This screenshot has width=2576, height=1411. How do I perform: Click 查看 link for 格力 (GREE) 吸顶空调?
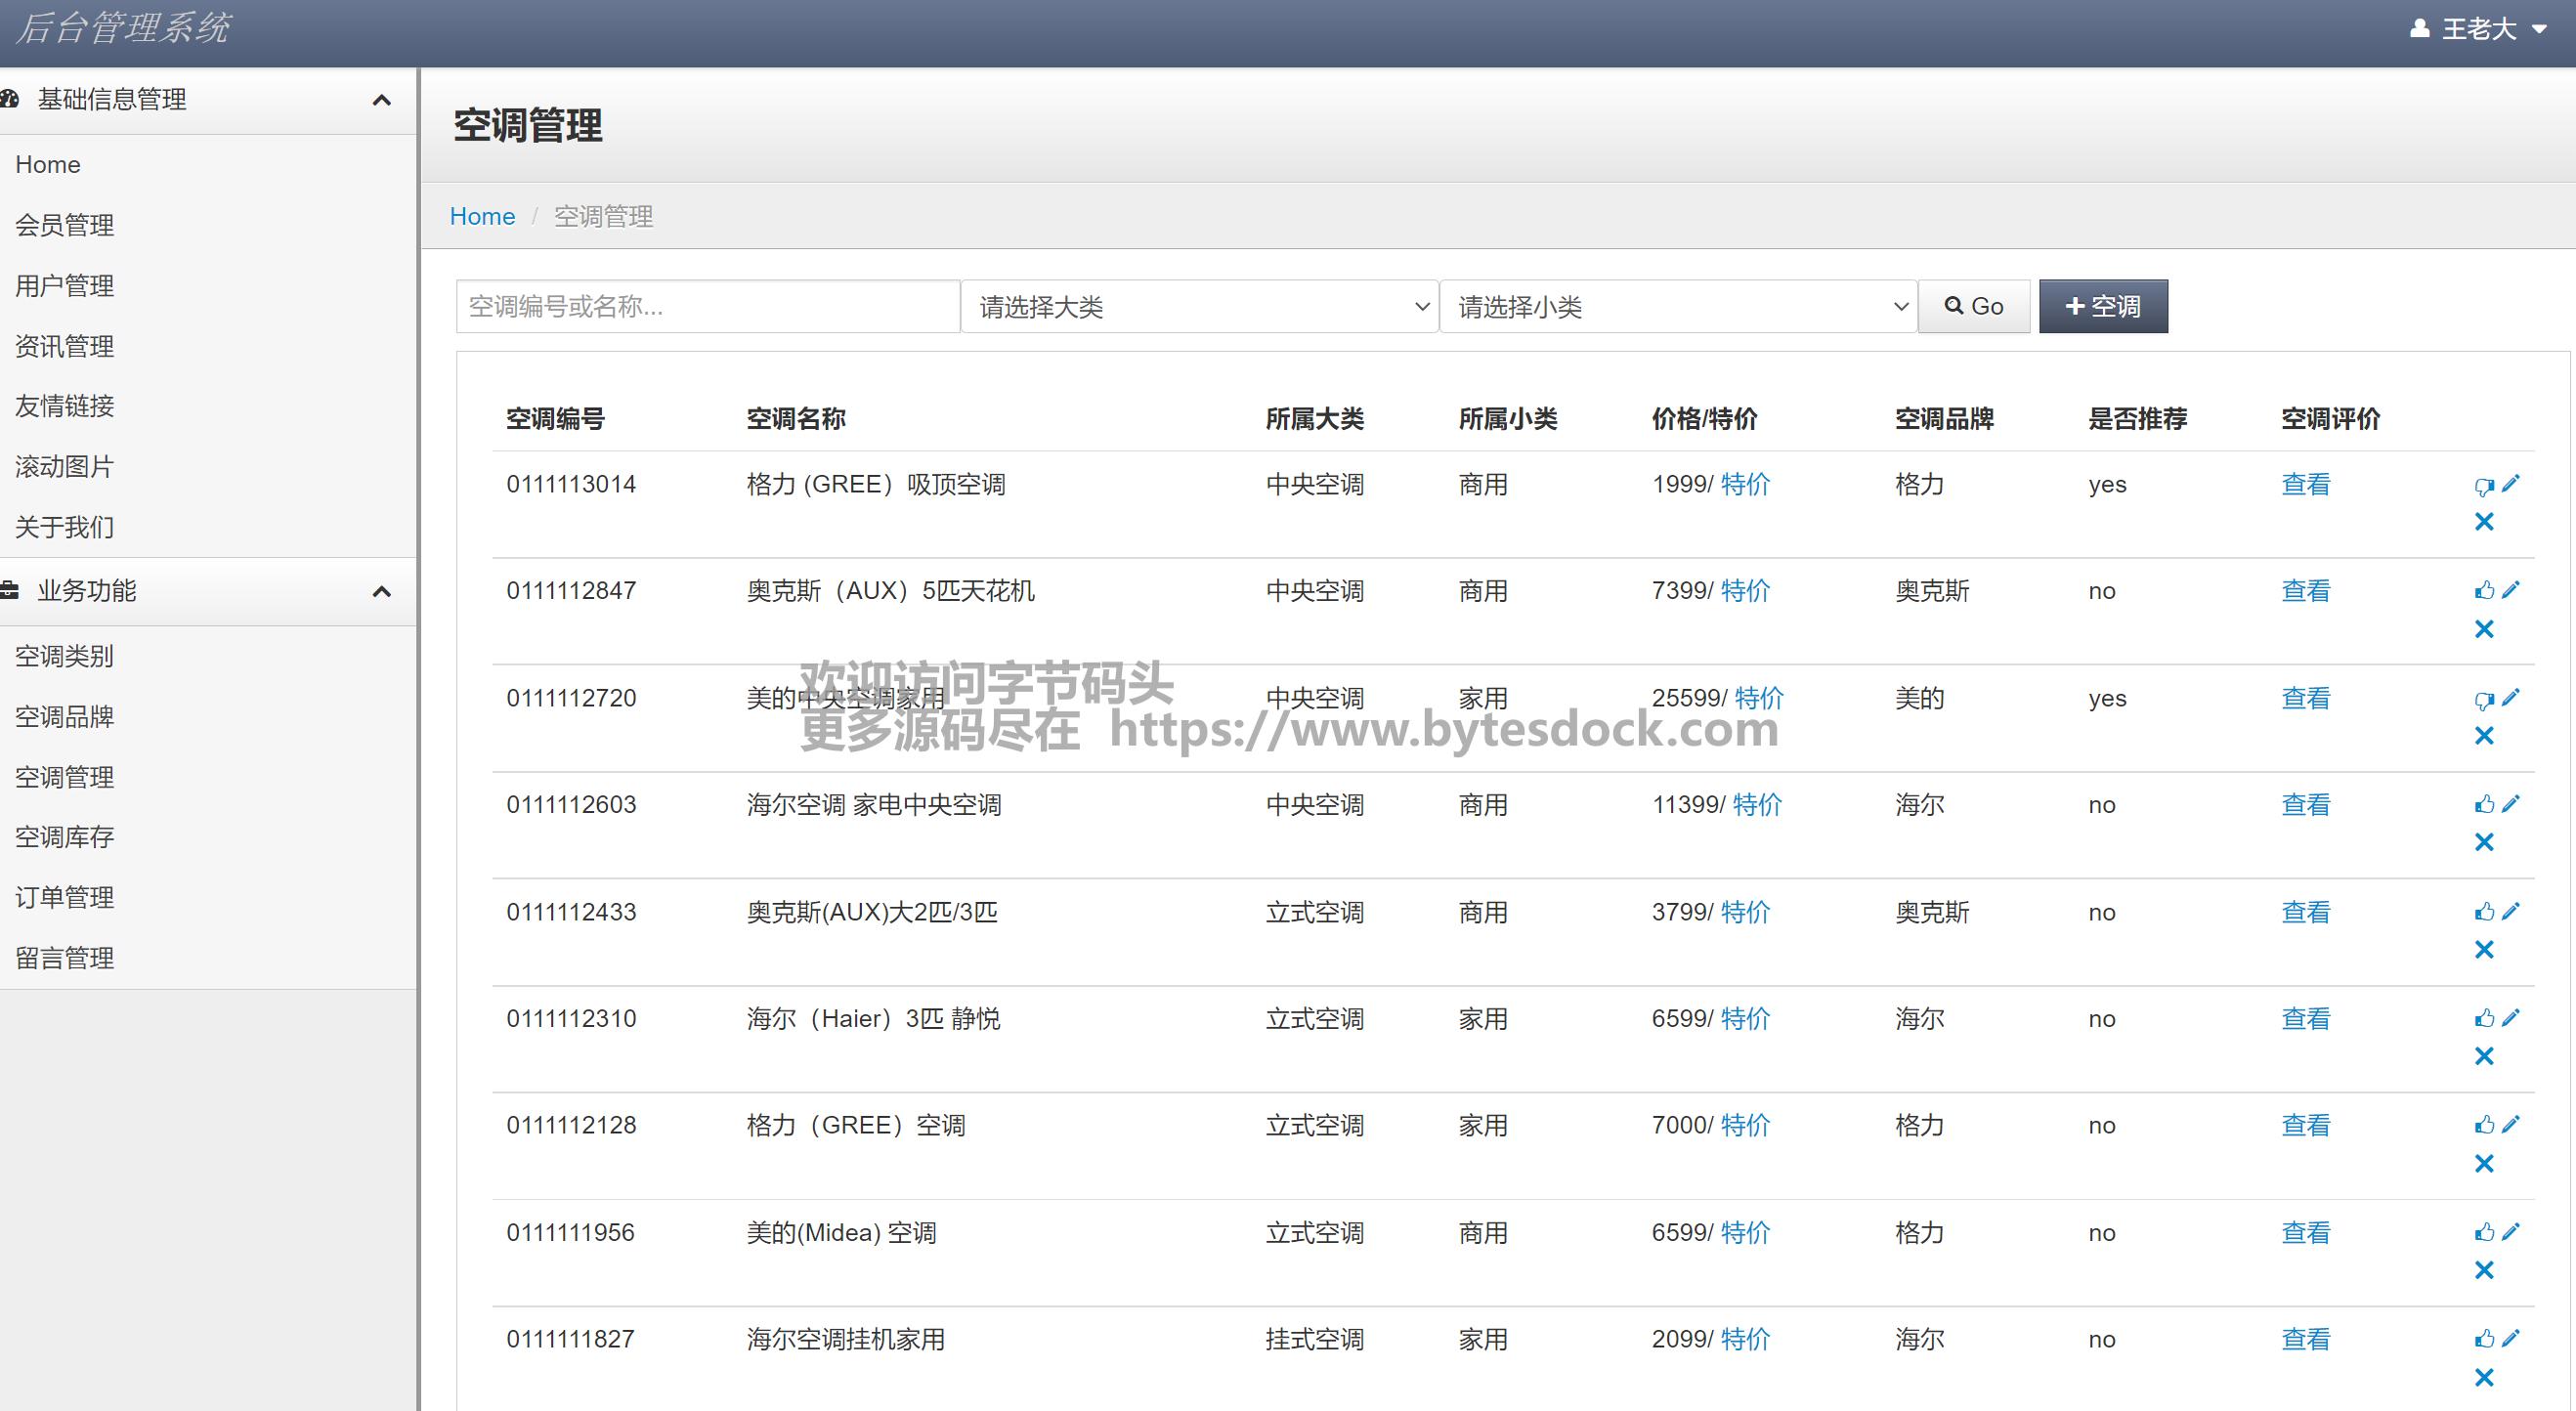[x=2305, y=485]
